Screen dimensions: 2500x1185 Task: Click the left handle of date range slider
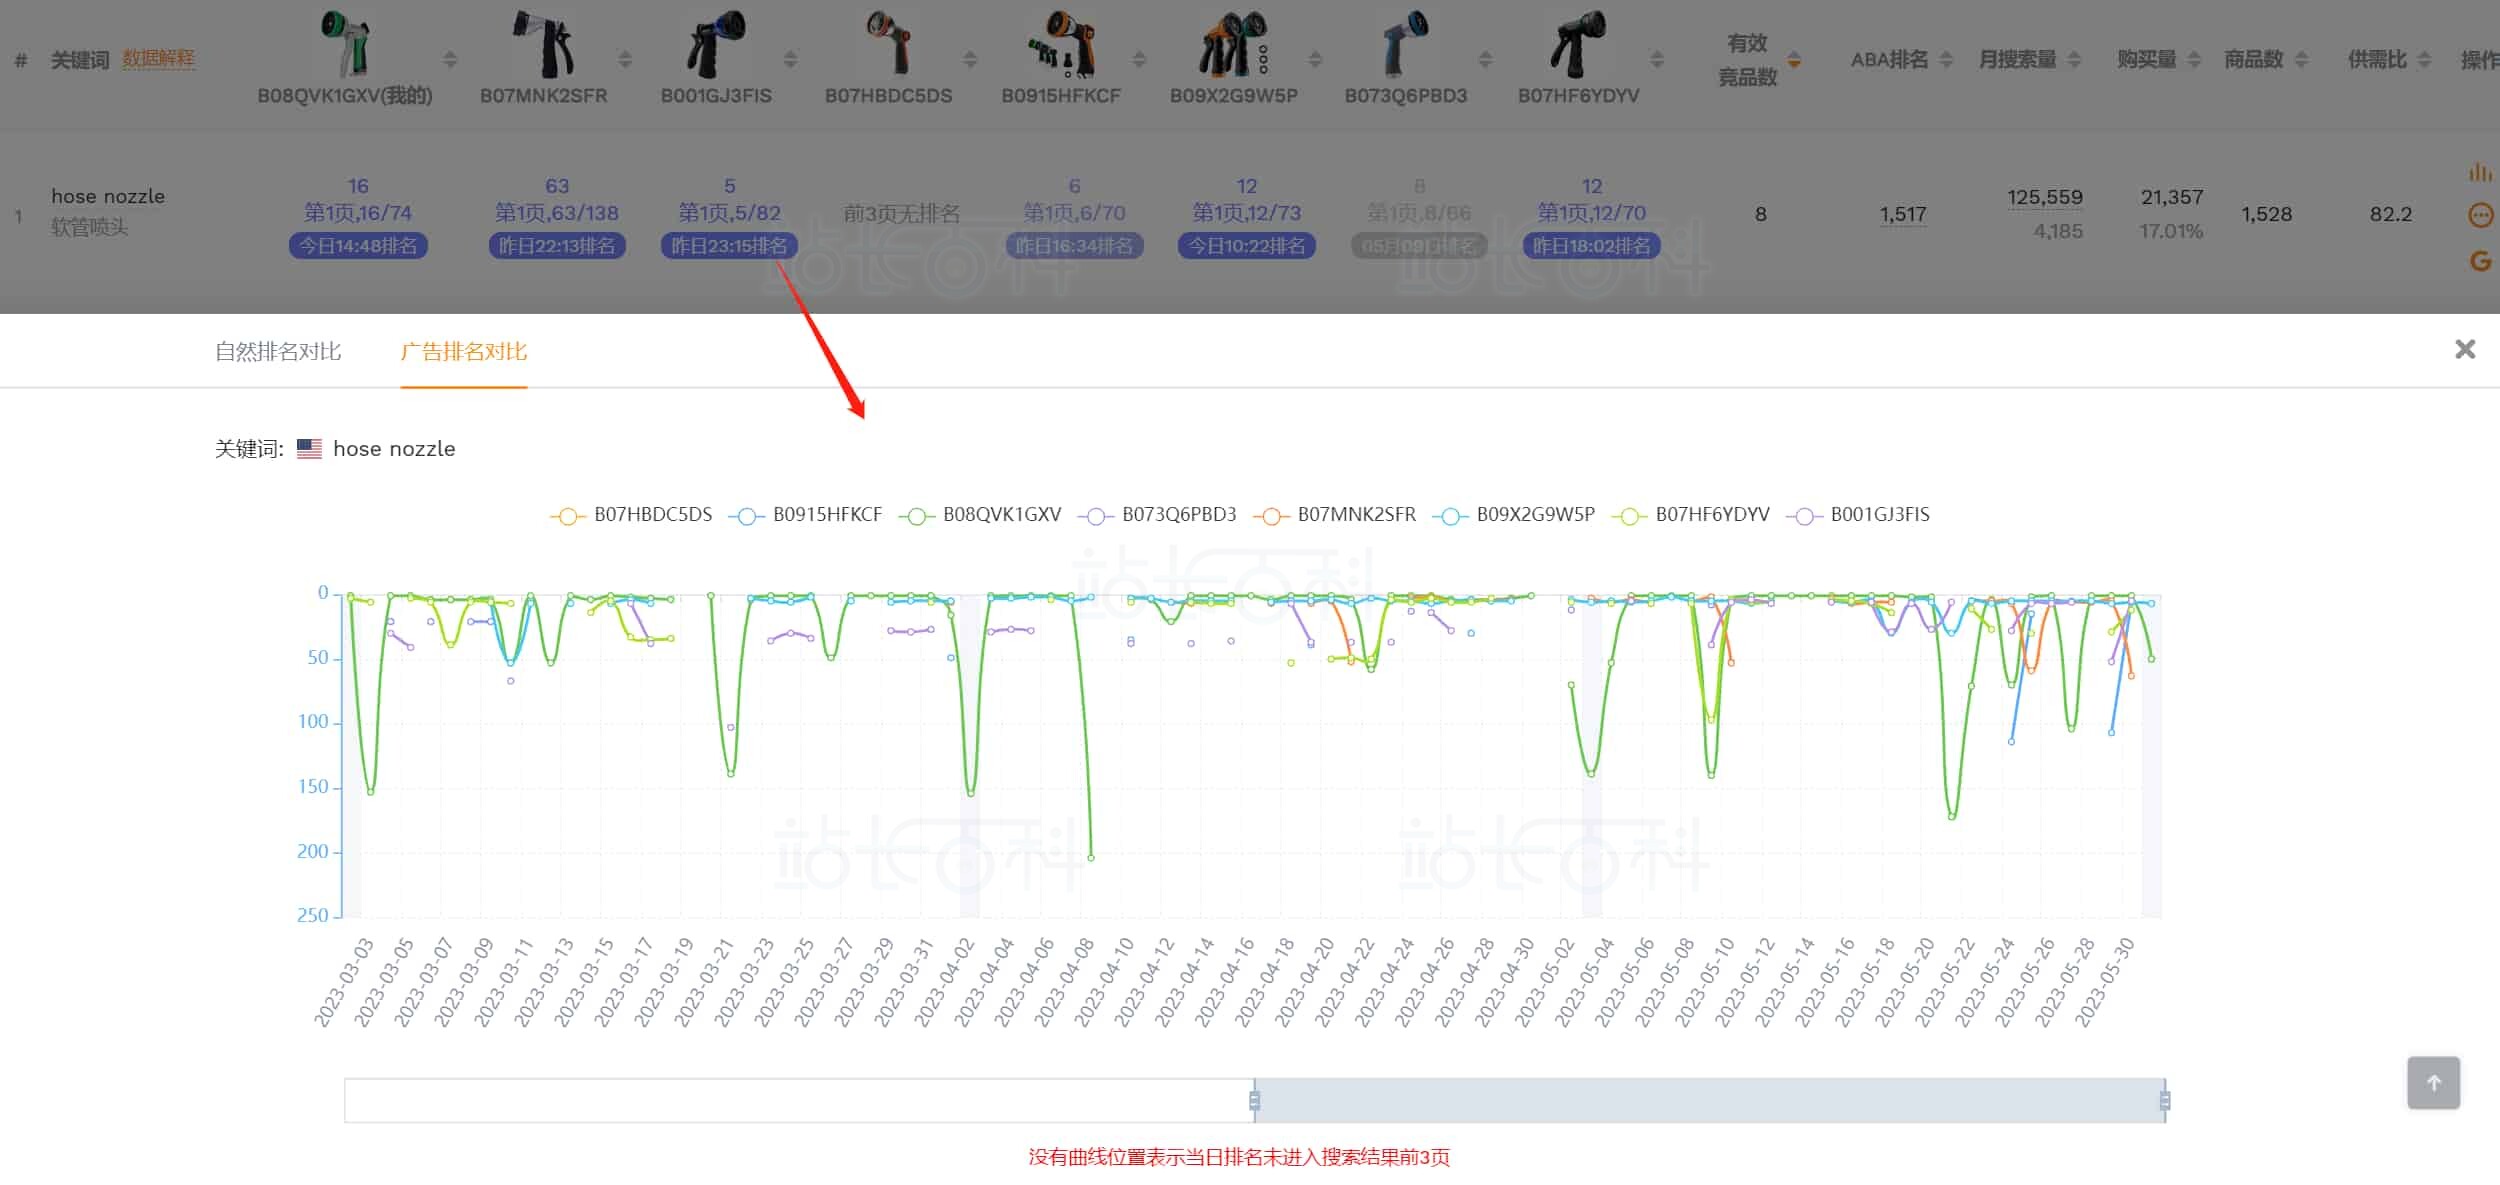1254,1101
